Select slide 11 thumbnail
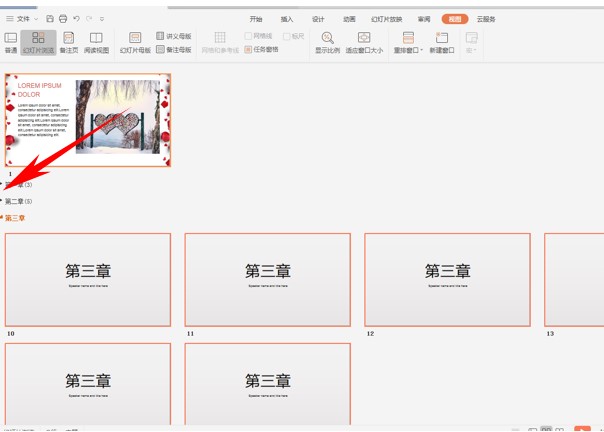604x432 pixels. [267, 279]
